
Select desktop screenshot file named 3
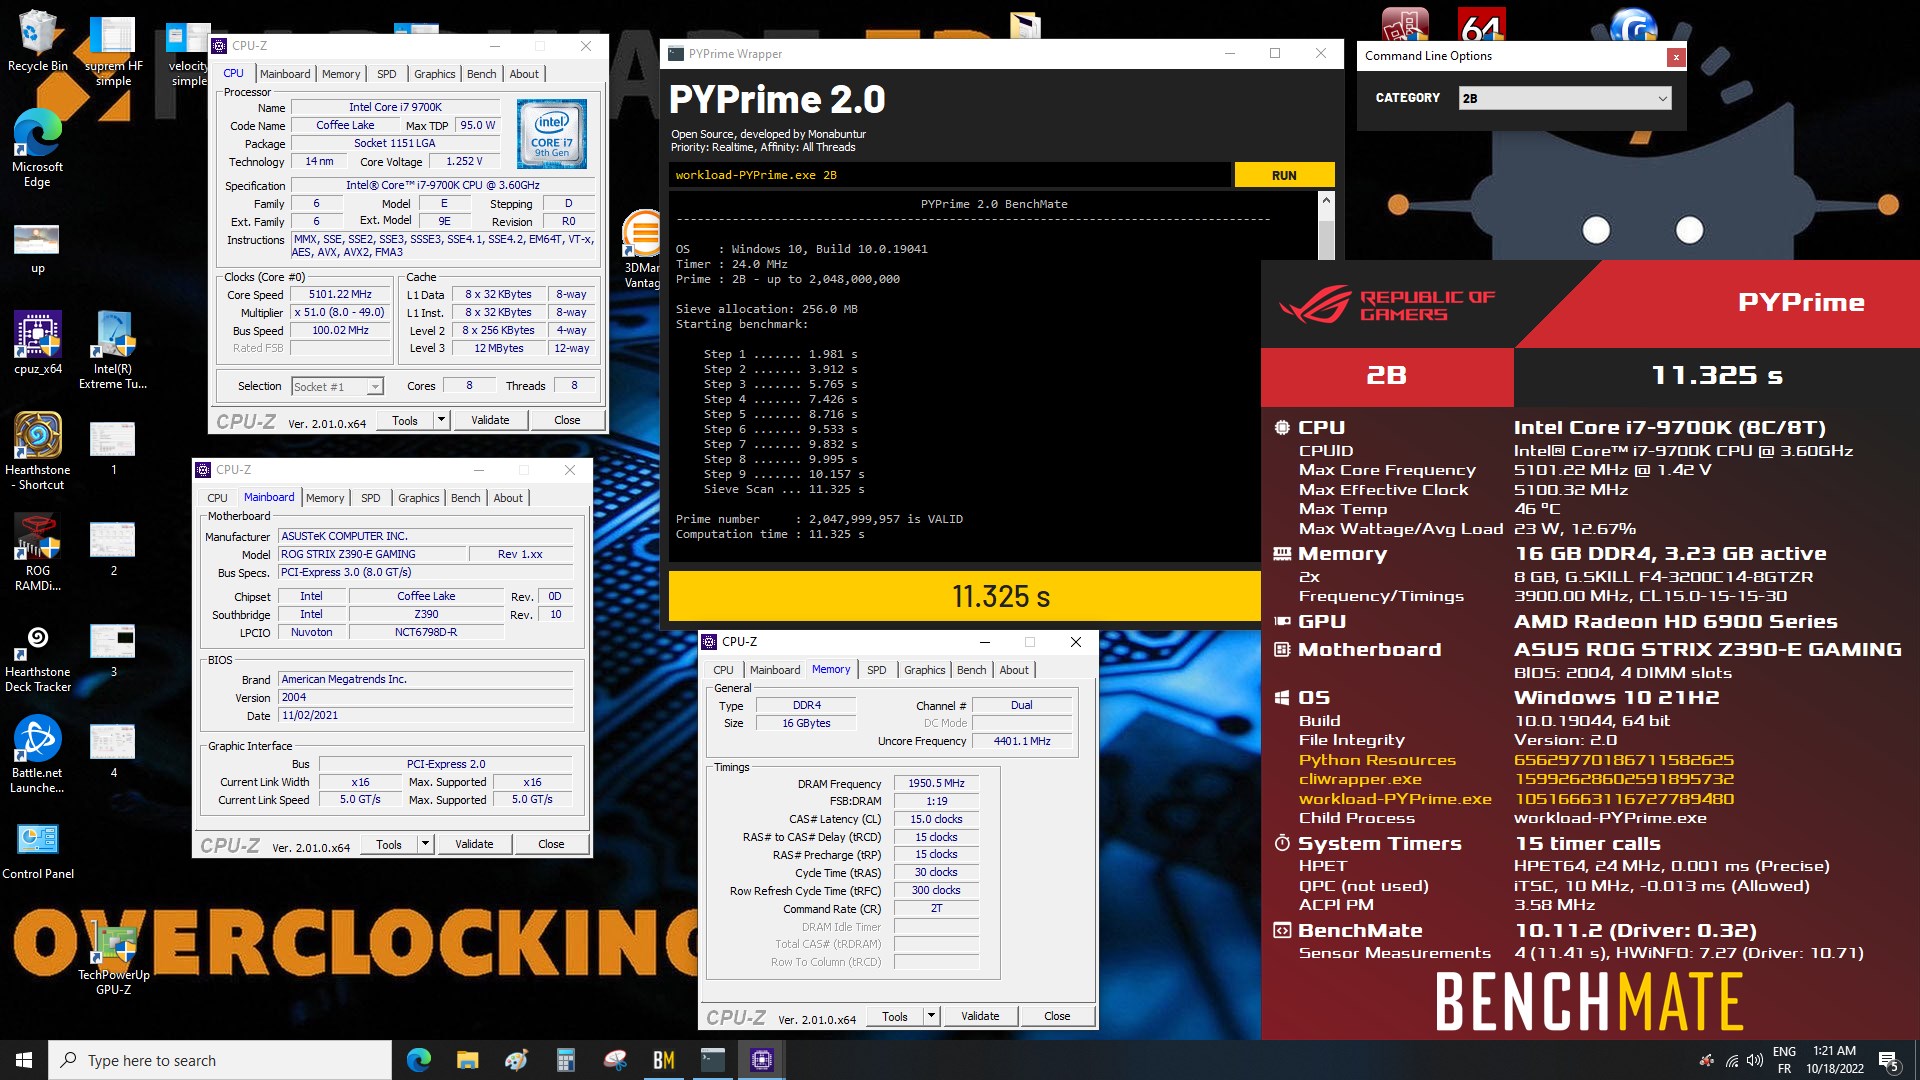click(113, 651)
